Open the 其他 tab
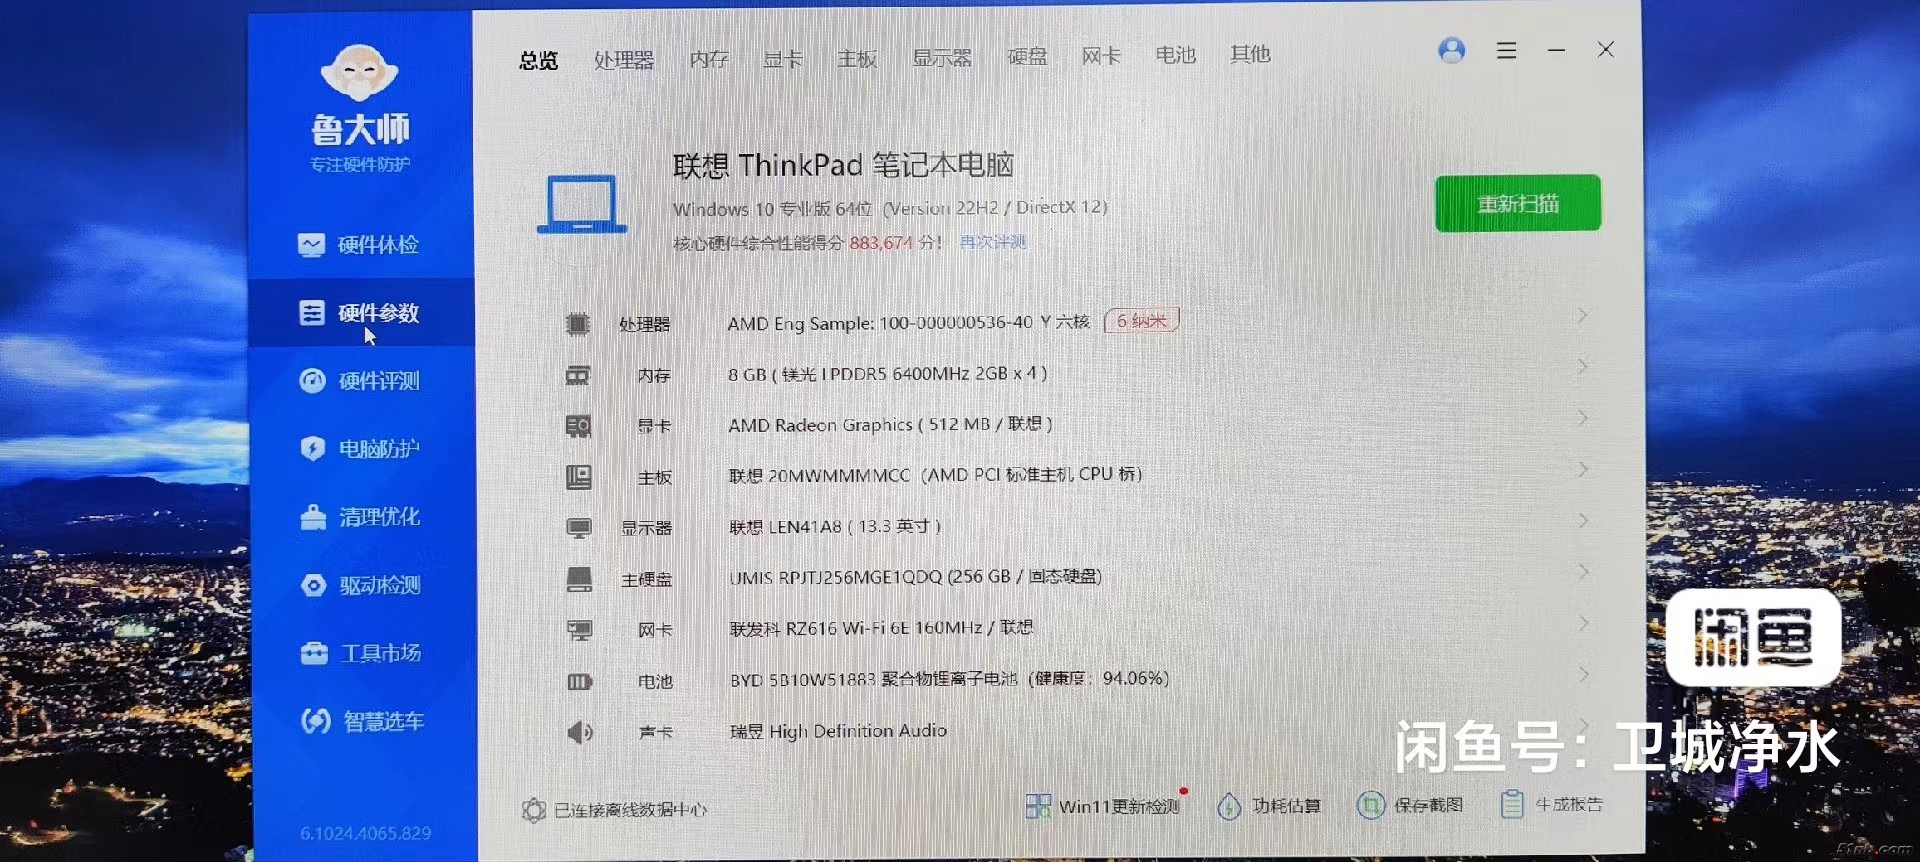The image size is (1920, 862). 1250,53
